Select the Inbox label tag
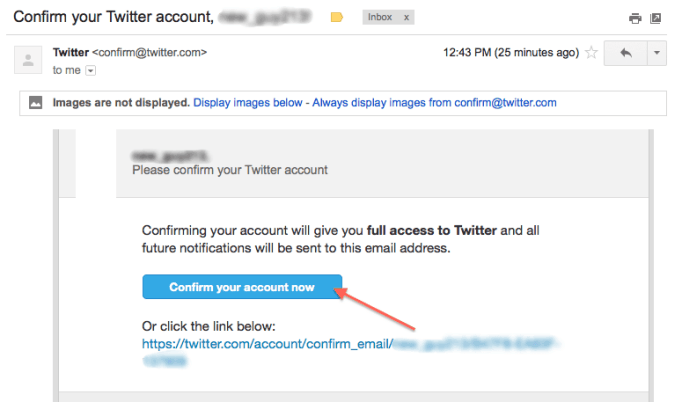Screen dimensions: 682x402 pos(380,17)
